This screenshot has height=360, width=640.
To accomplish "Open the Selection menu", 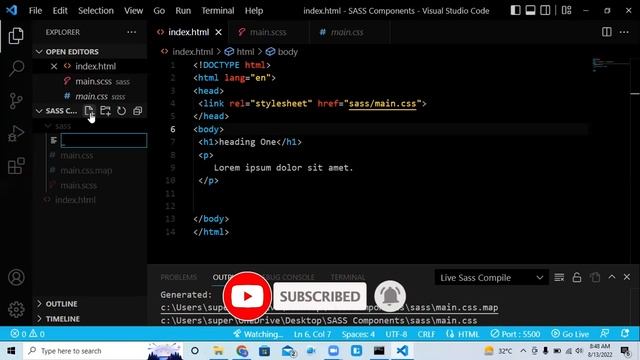I will (96, 11).
